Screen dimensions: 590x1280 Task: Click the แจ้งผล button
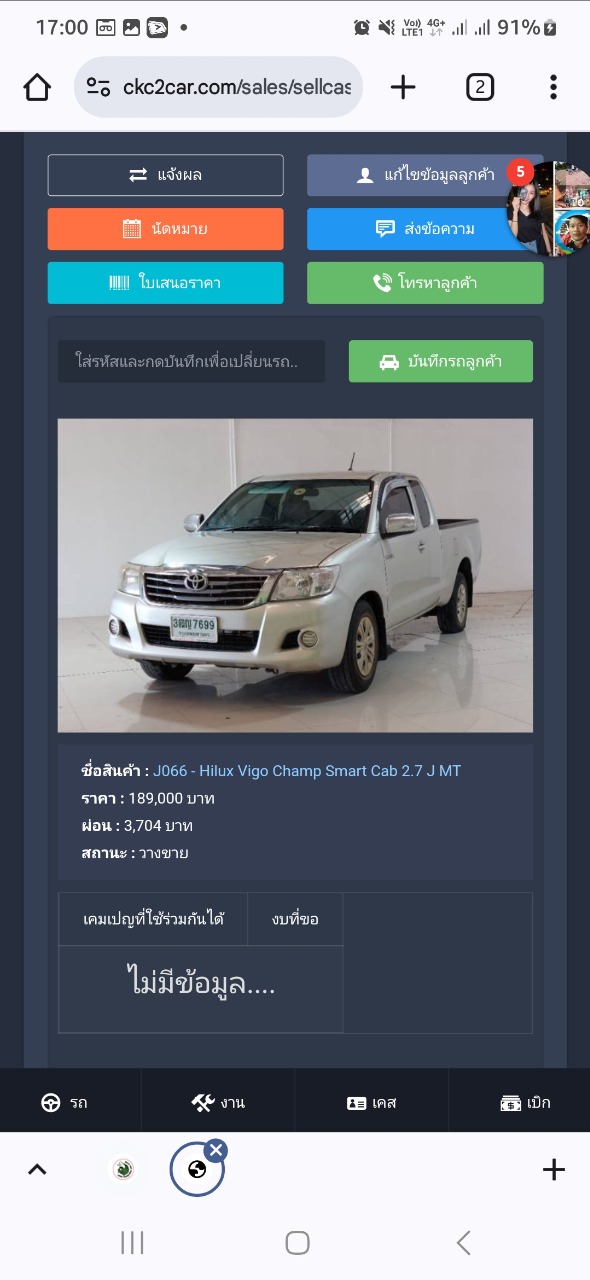(166, 175)
